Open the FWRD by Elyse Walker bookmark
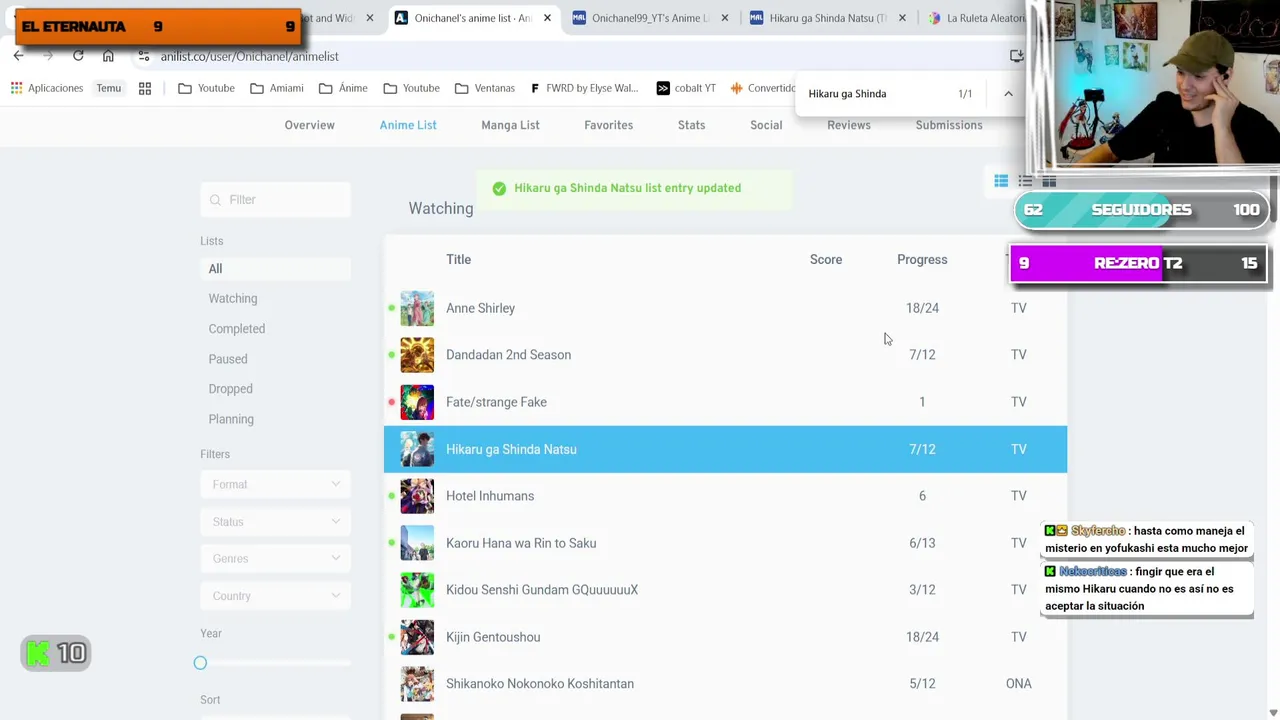1280x720 pixels. 584,88
